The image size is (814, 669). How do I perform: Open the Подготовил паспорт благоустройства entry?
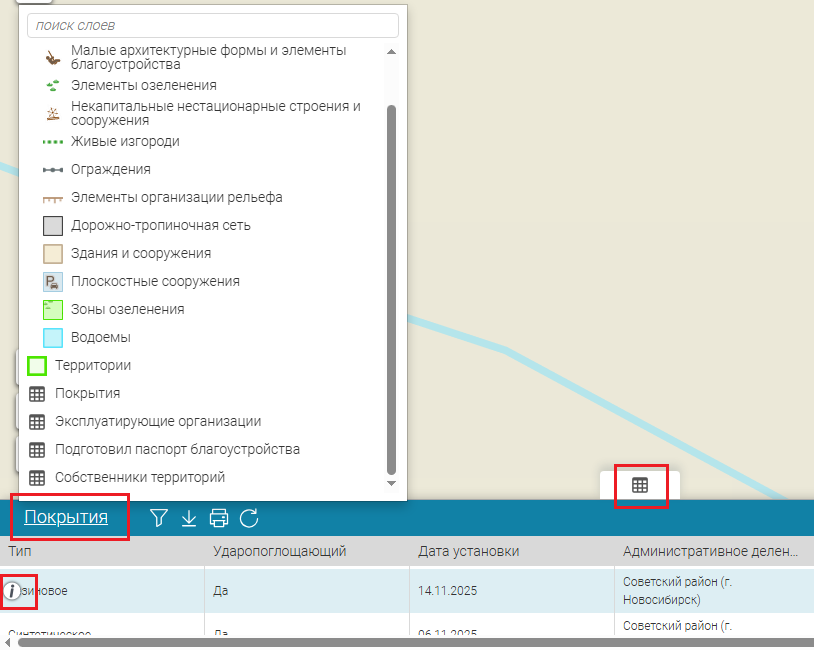coord(178,450)
